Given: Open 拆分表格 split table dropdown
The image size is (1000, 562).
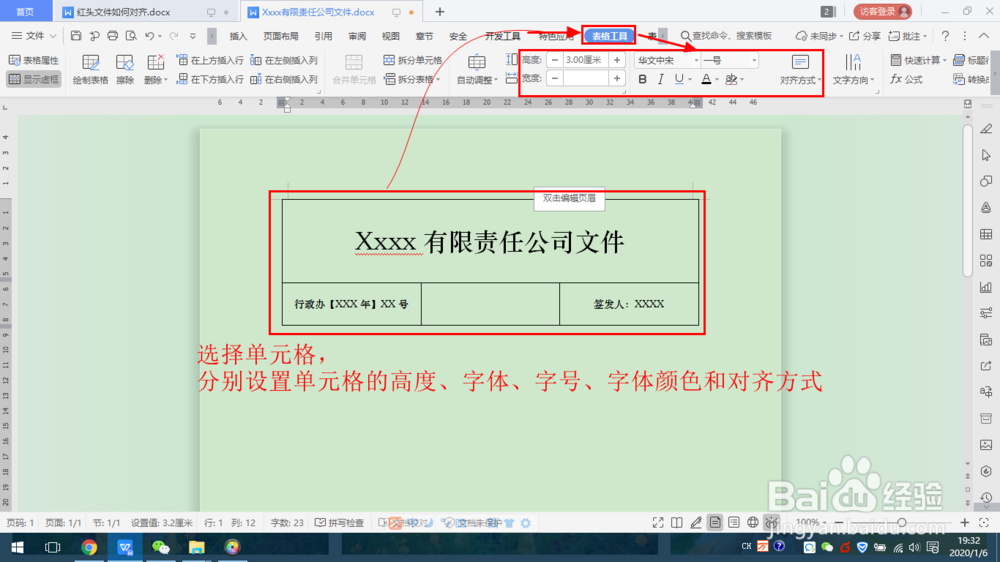Looking at the screenshot, I should (413, 79).
